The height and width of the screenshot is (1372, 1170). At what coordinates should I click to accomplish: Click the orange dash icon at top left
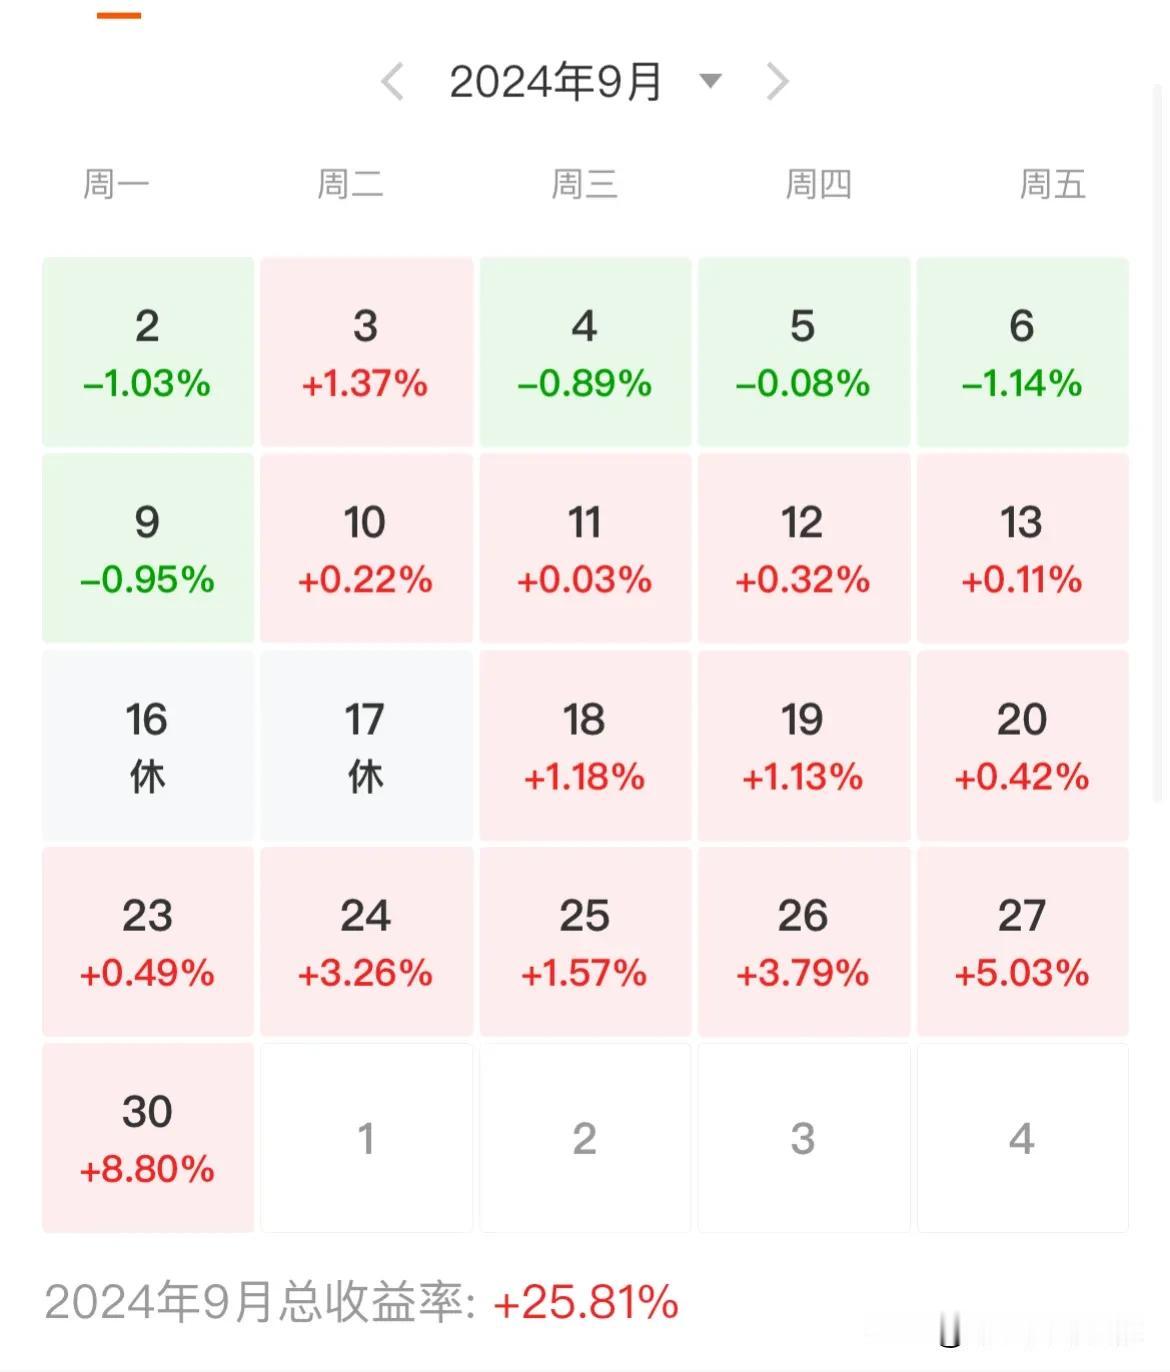[120, 16]
